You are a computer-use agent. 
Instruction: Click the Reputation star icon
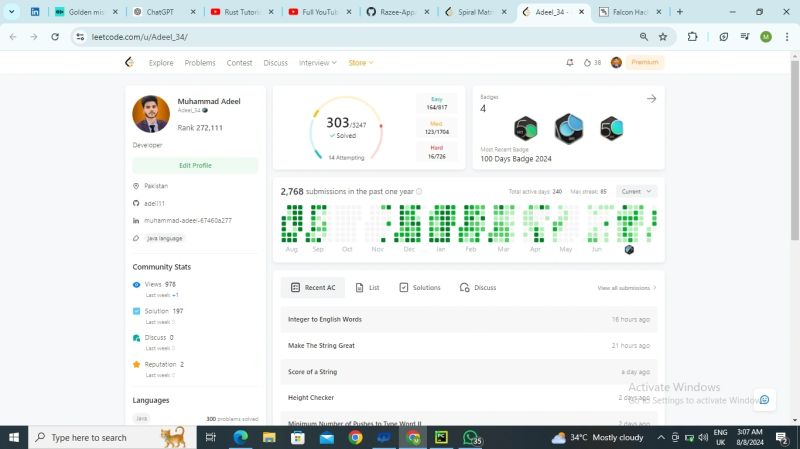[136, 364]
